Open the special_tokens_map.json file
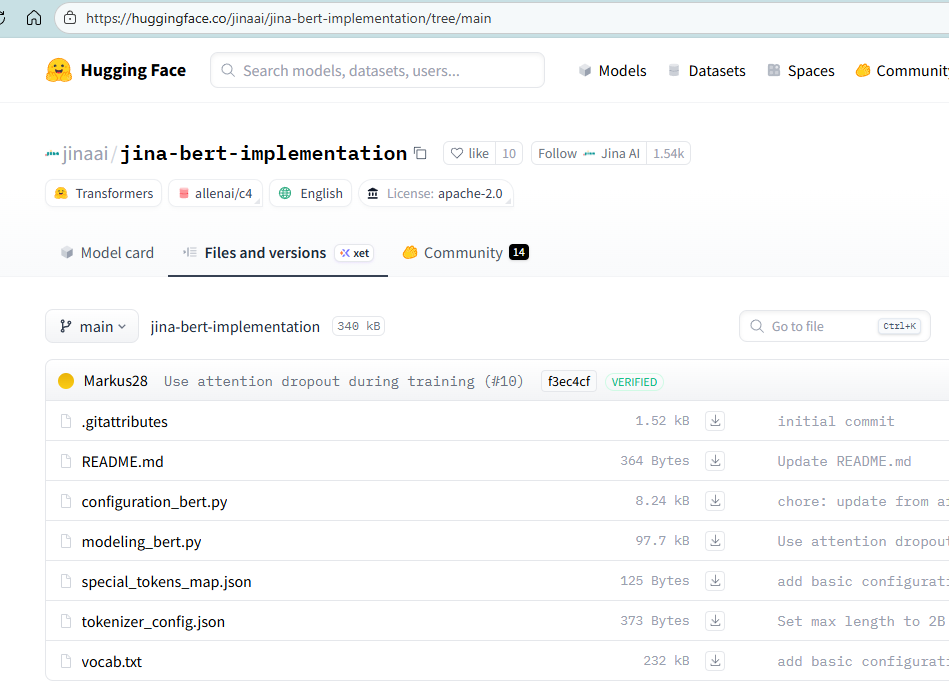Screen dimensions: 949x692 (166, 581)
